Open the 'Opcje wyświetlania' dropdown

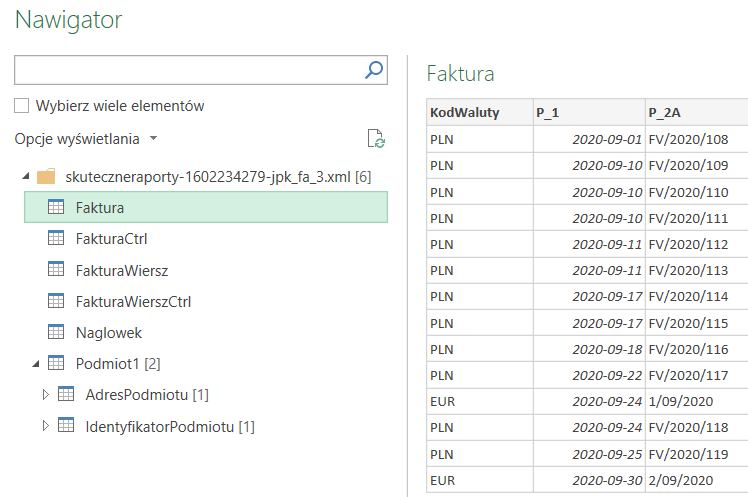(x=86, y=138)
